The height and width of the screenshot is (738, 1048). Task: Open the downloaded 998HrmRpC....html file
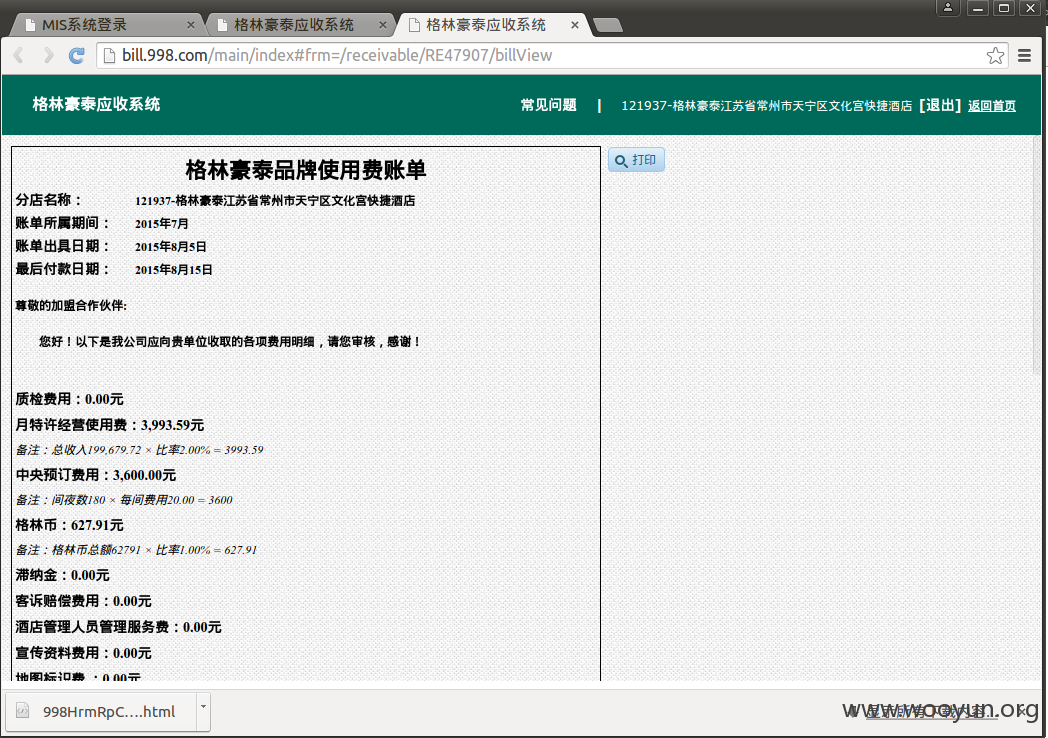pyautogui.click(x=100, y=711)
